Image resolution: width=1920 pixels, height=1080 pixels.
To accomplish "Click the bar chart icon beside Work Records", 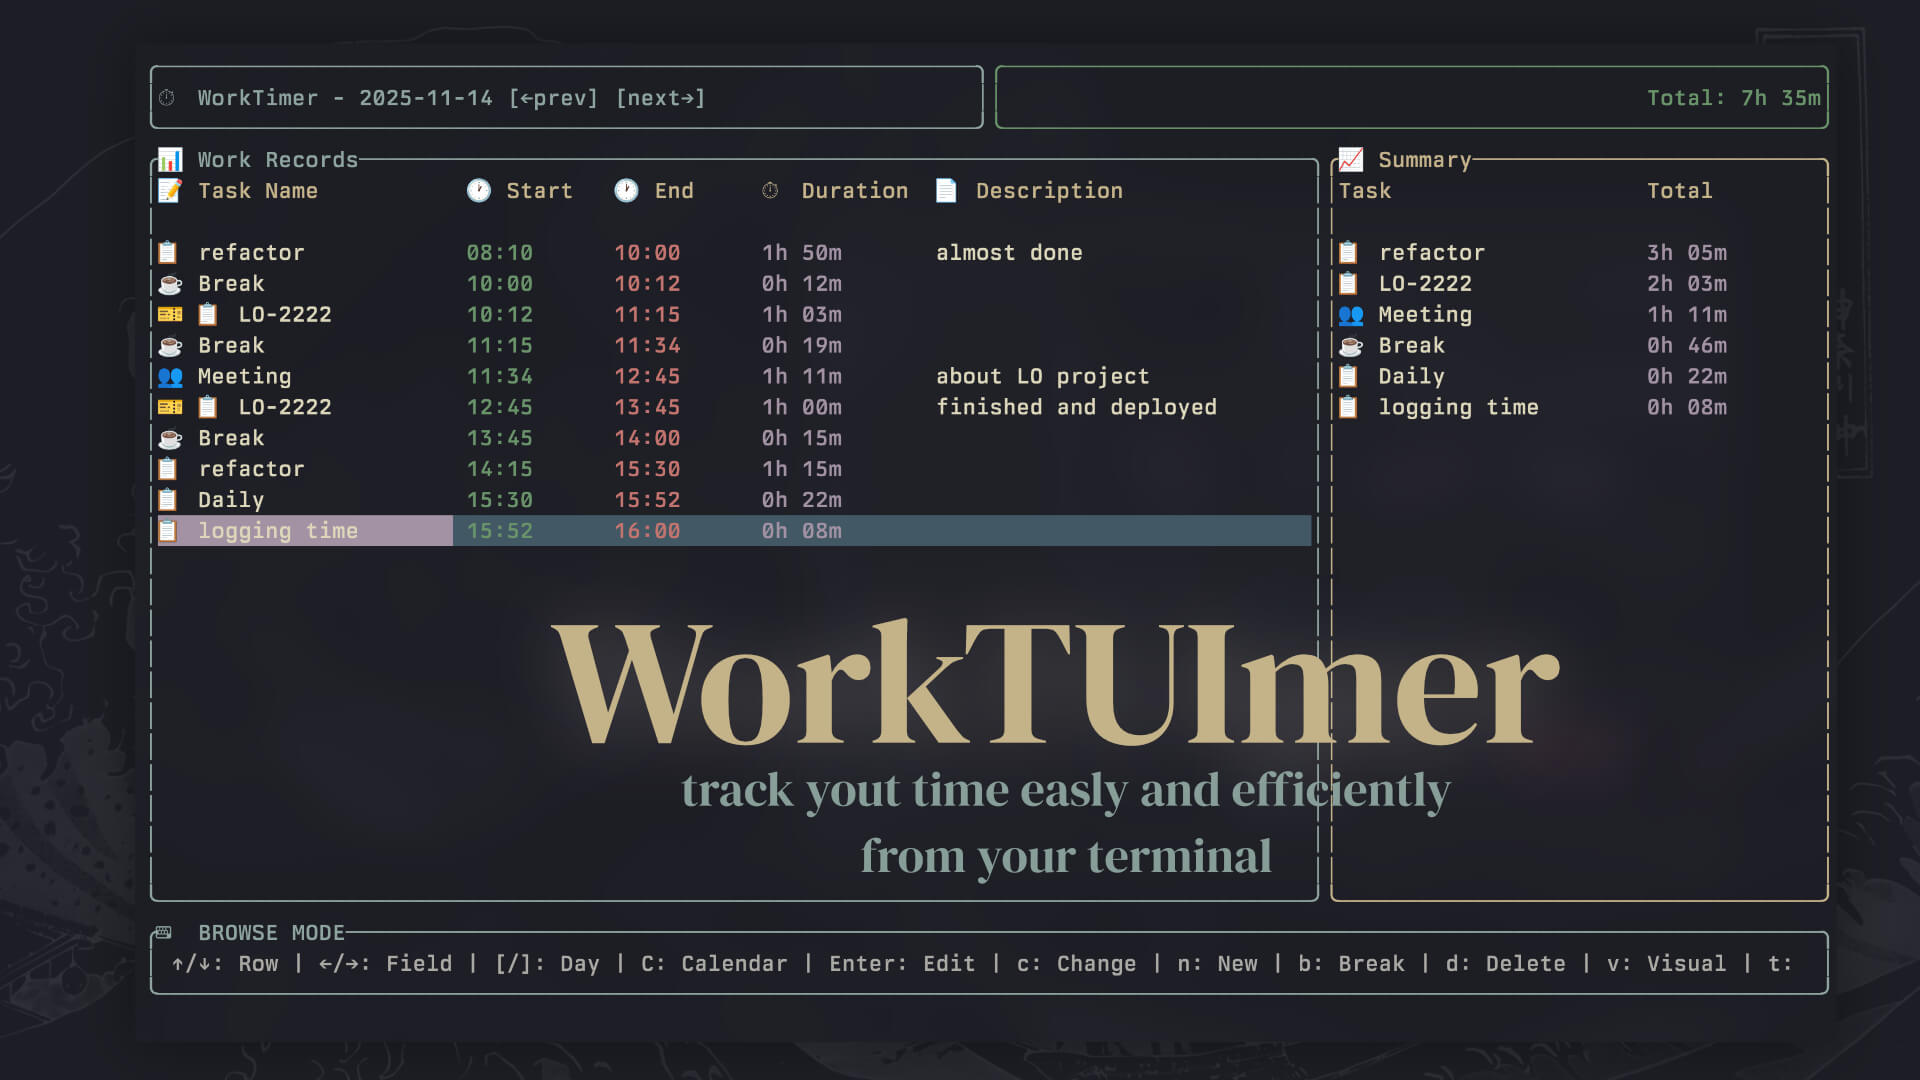I will 169,159.
